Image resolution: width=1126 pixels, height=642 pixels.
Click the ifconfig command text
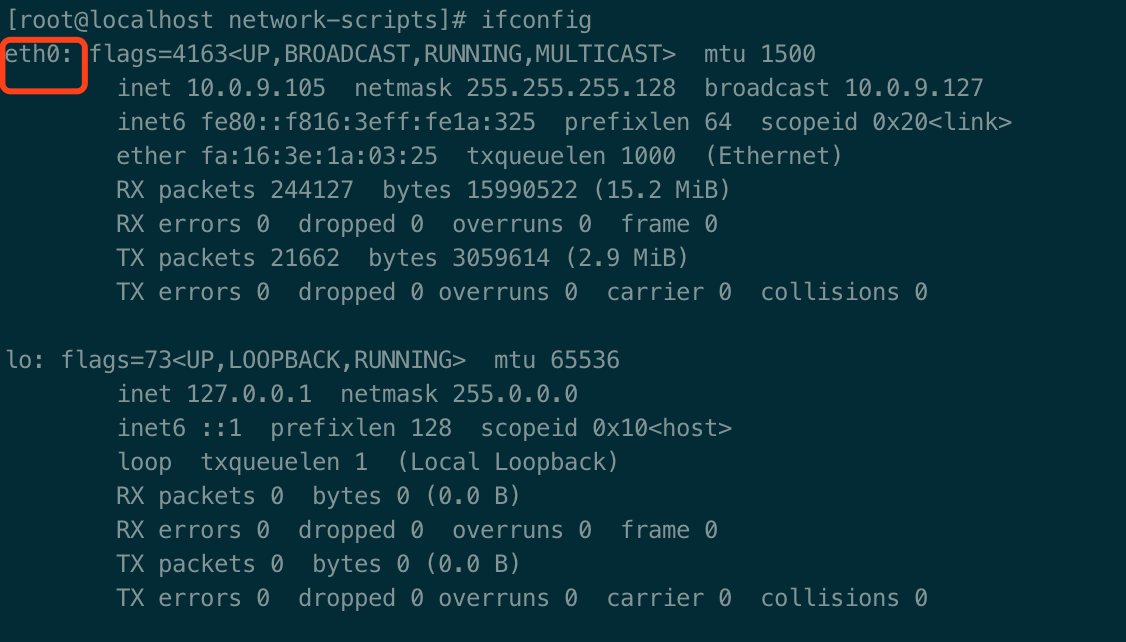(x=536, y=20)
